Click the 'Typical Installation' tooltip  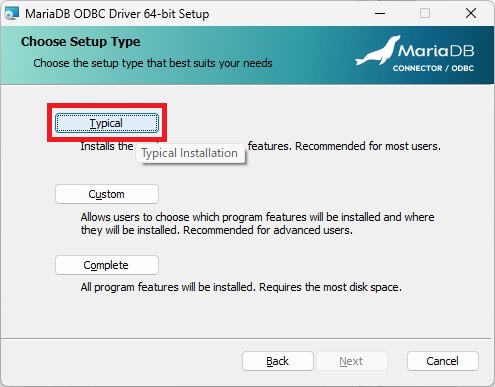pyautogui.click(x=190, y=153)
